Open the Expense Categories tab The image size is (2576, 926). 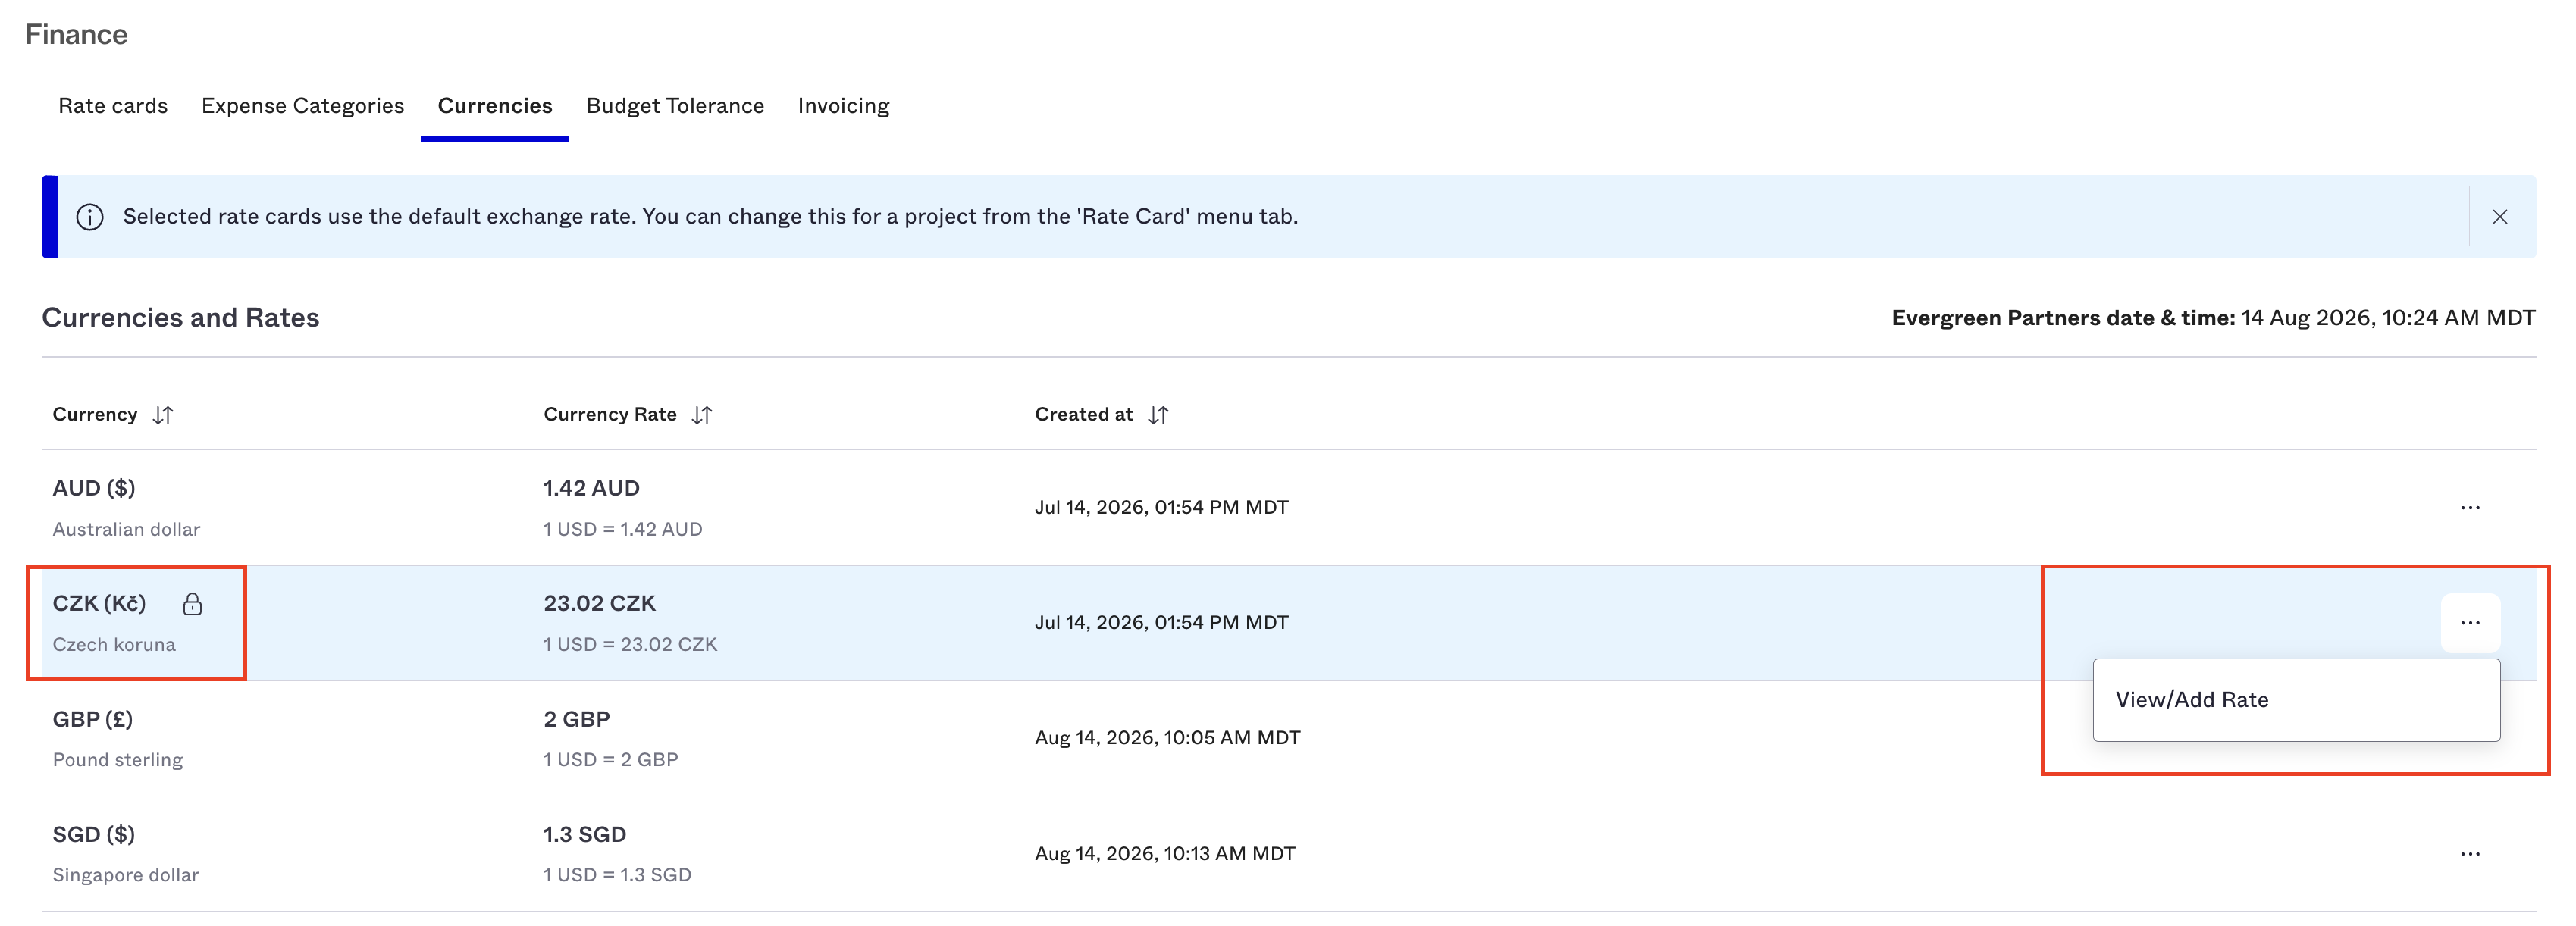303,106
